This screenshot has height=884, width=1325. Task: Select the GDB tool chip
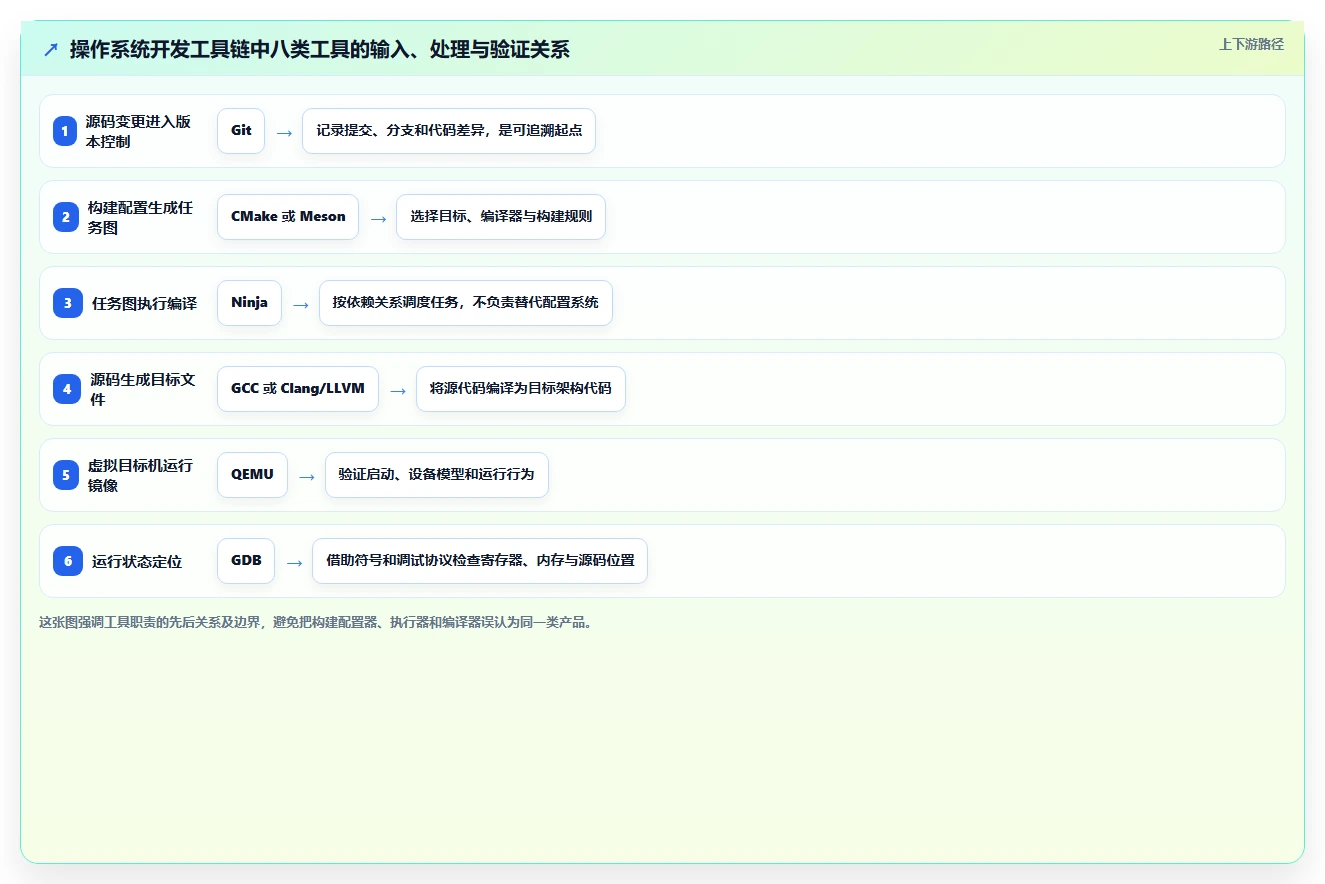click(246, 561)
